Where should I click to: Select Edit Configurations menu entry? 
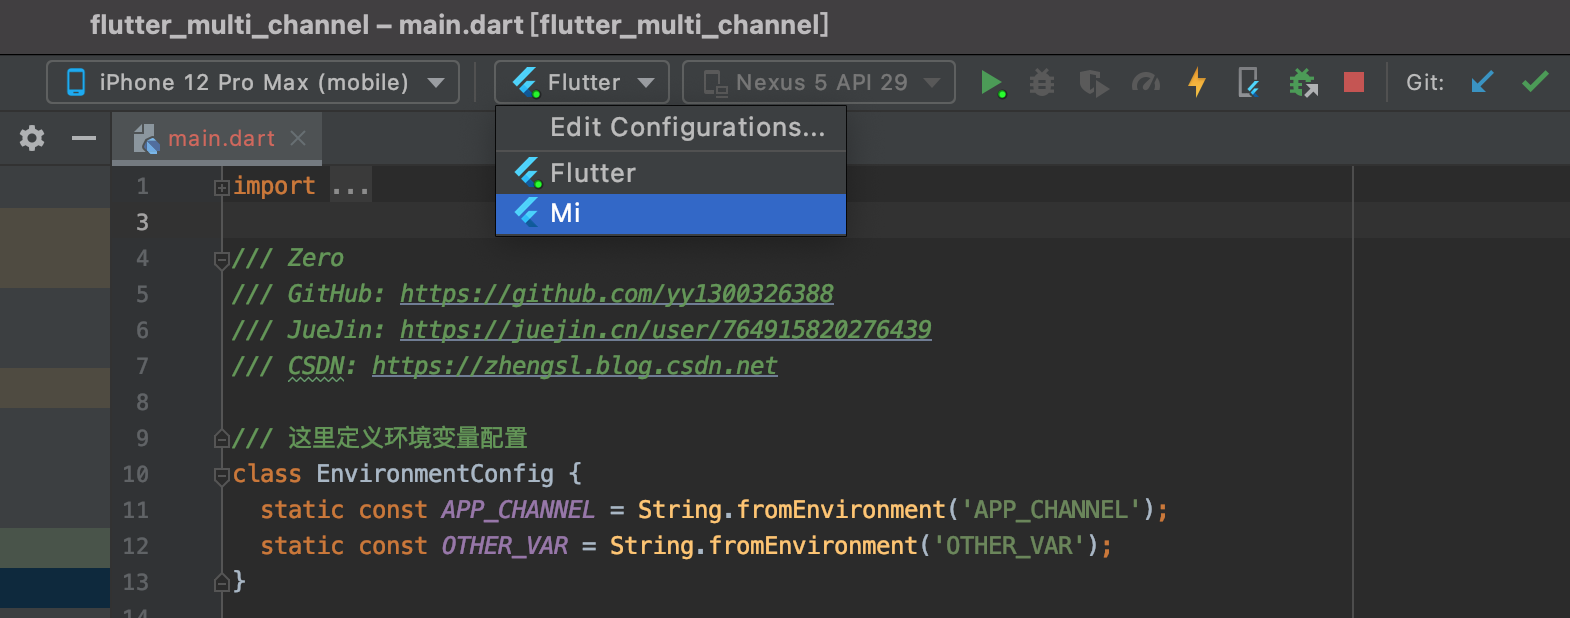click(x=687, y=128)
